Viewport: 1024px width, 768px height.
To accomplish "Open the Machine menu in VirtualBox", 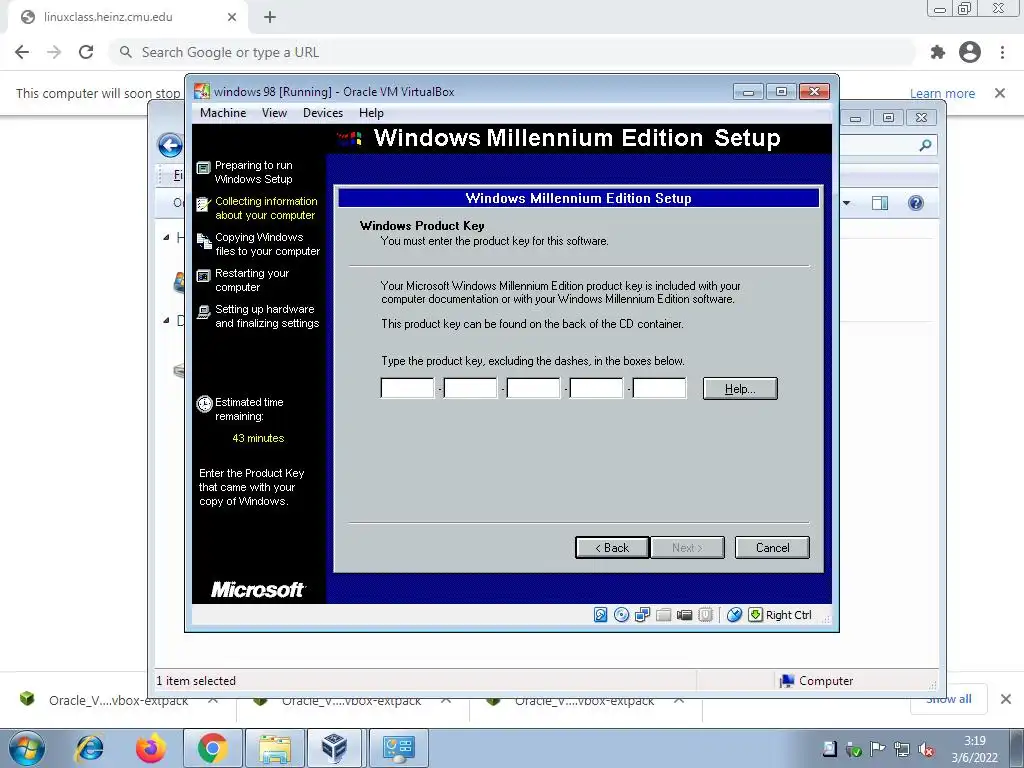I will tap(223, 113).
